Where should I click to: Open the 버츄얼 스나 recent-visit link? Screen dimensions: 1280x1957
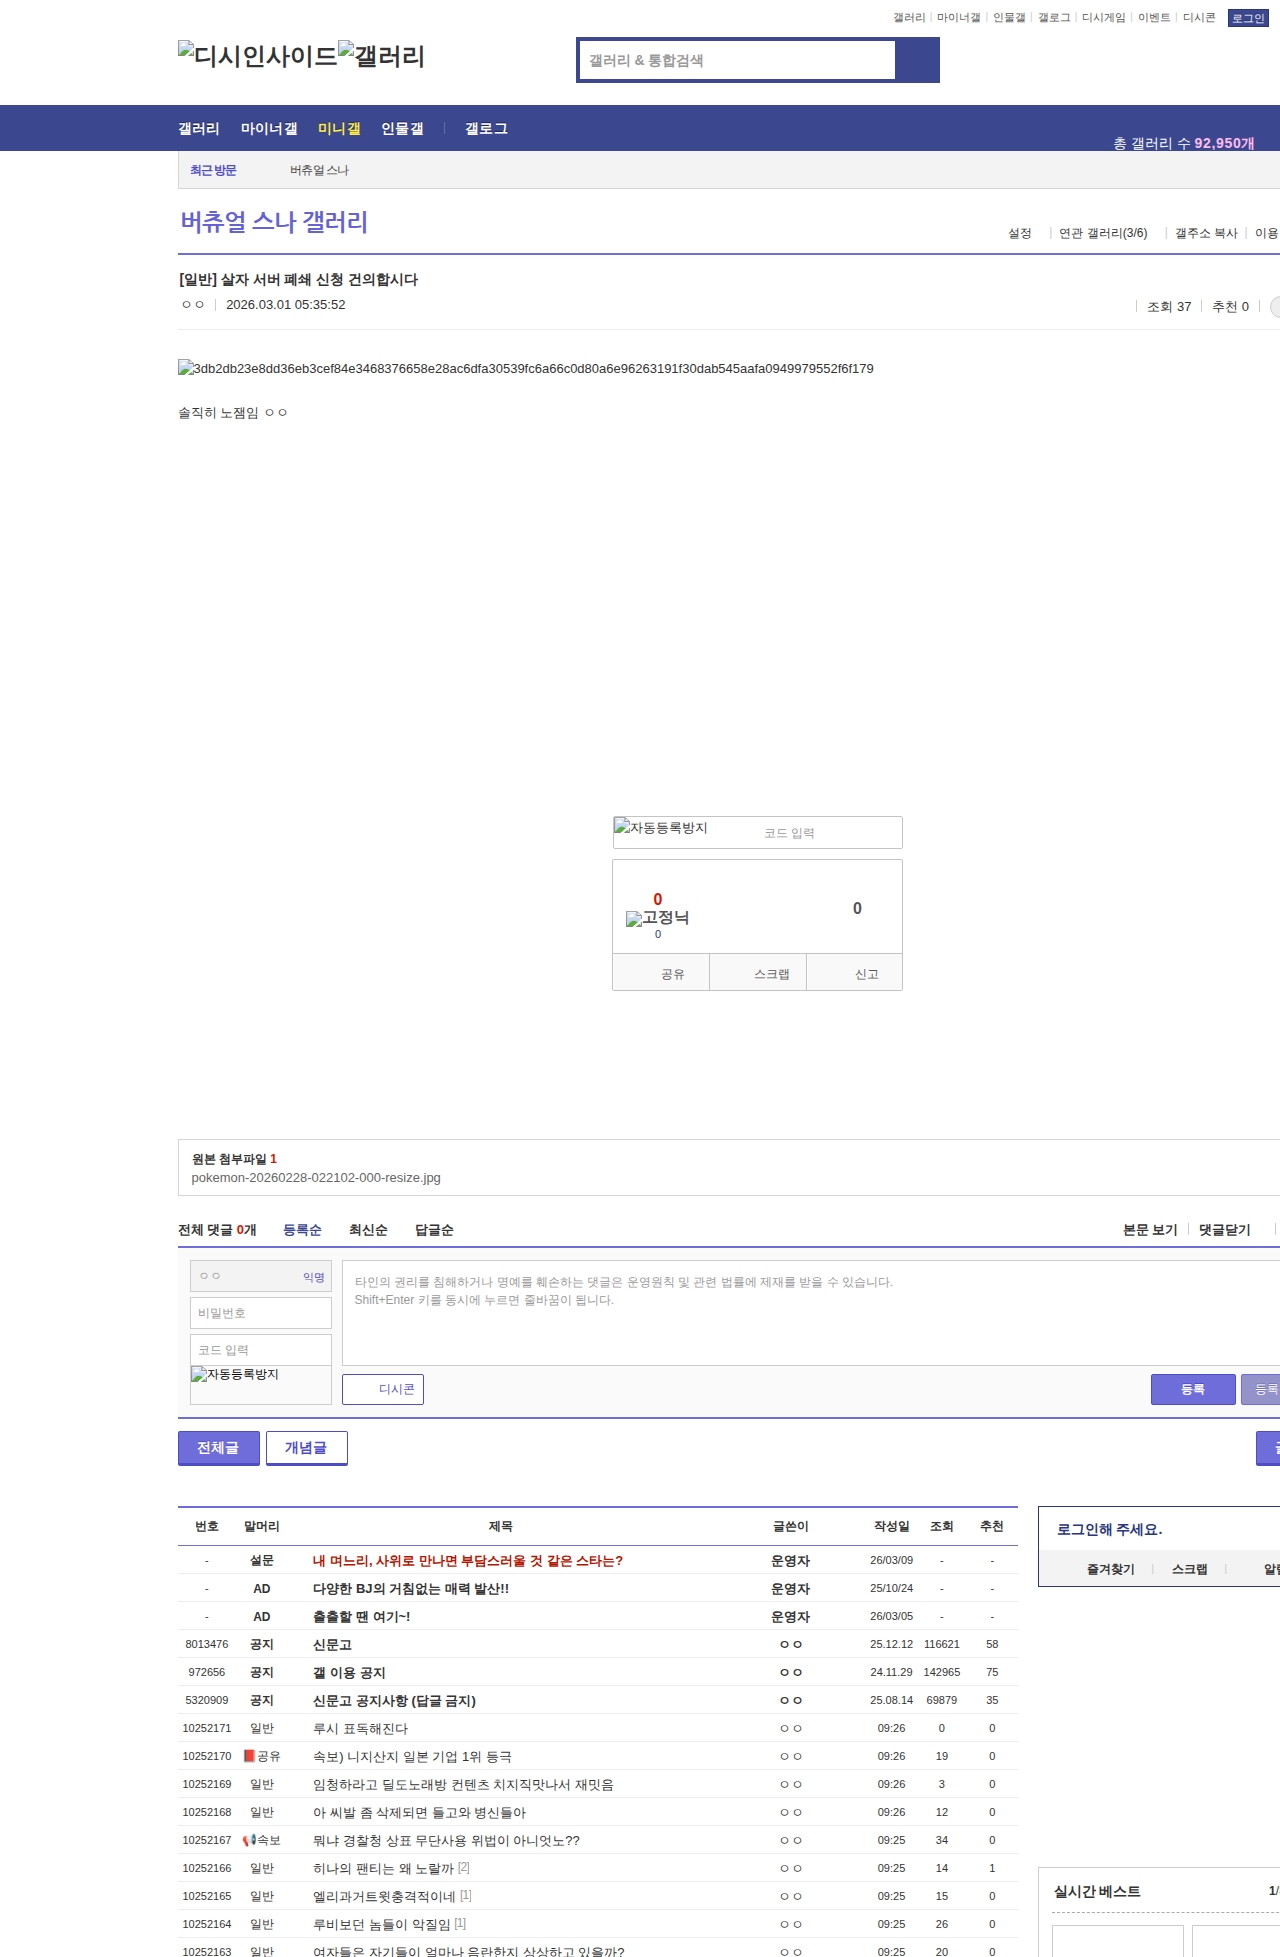pyautogui.click(x=319, y=170)
